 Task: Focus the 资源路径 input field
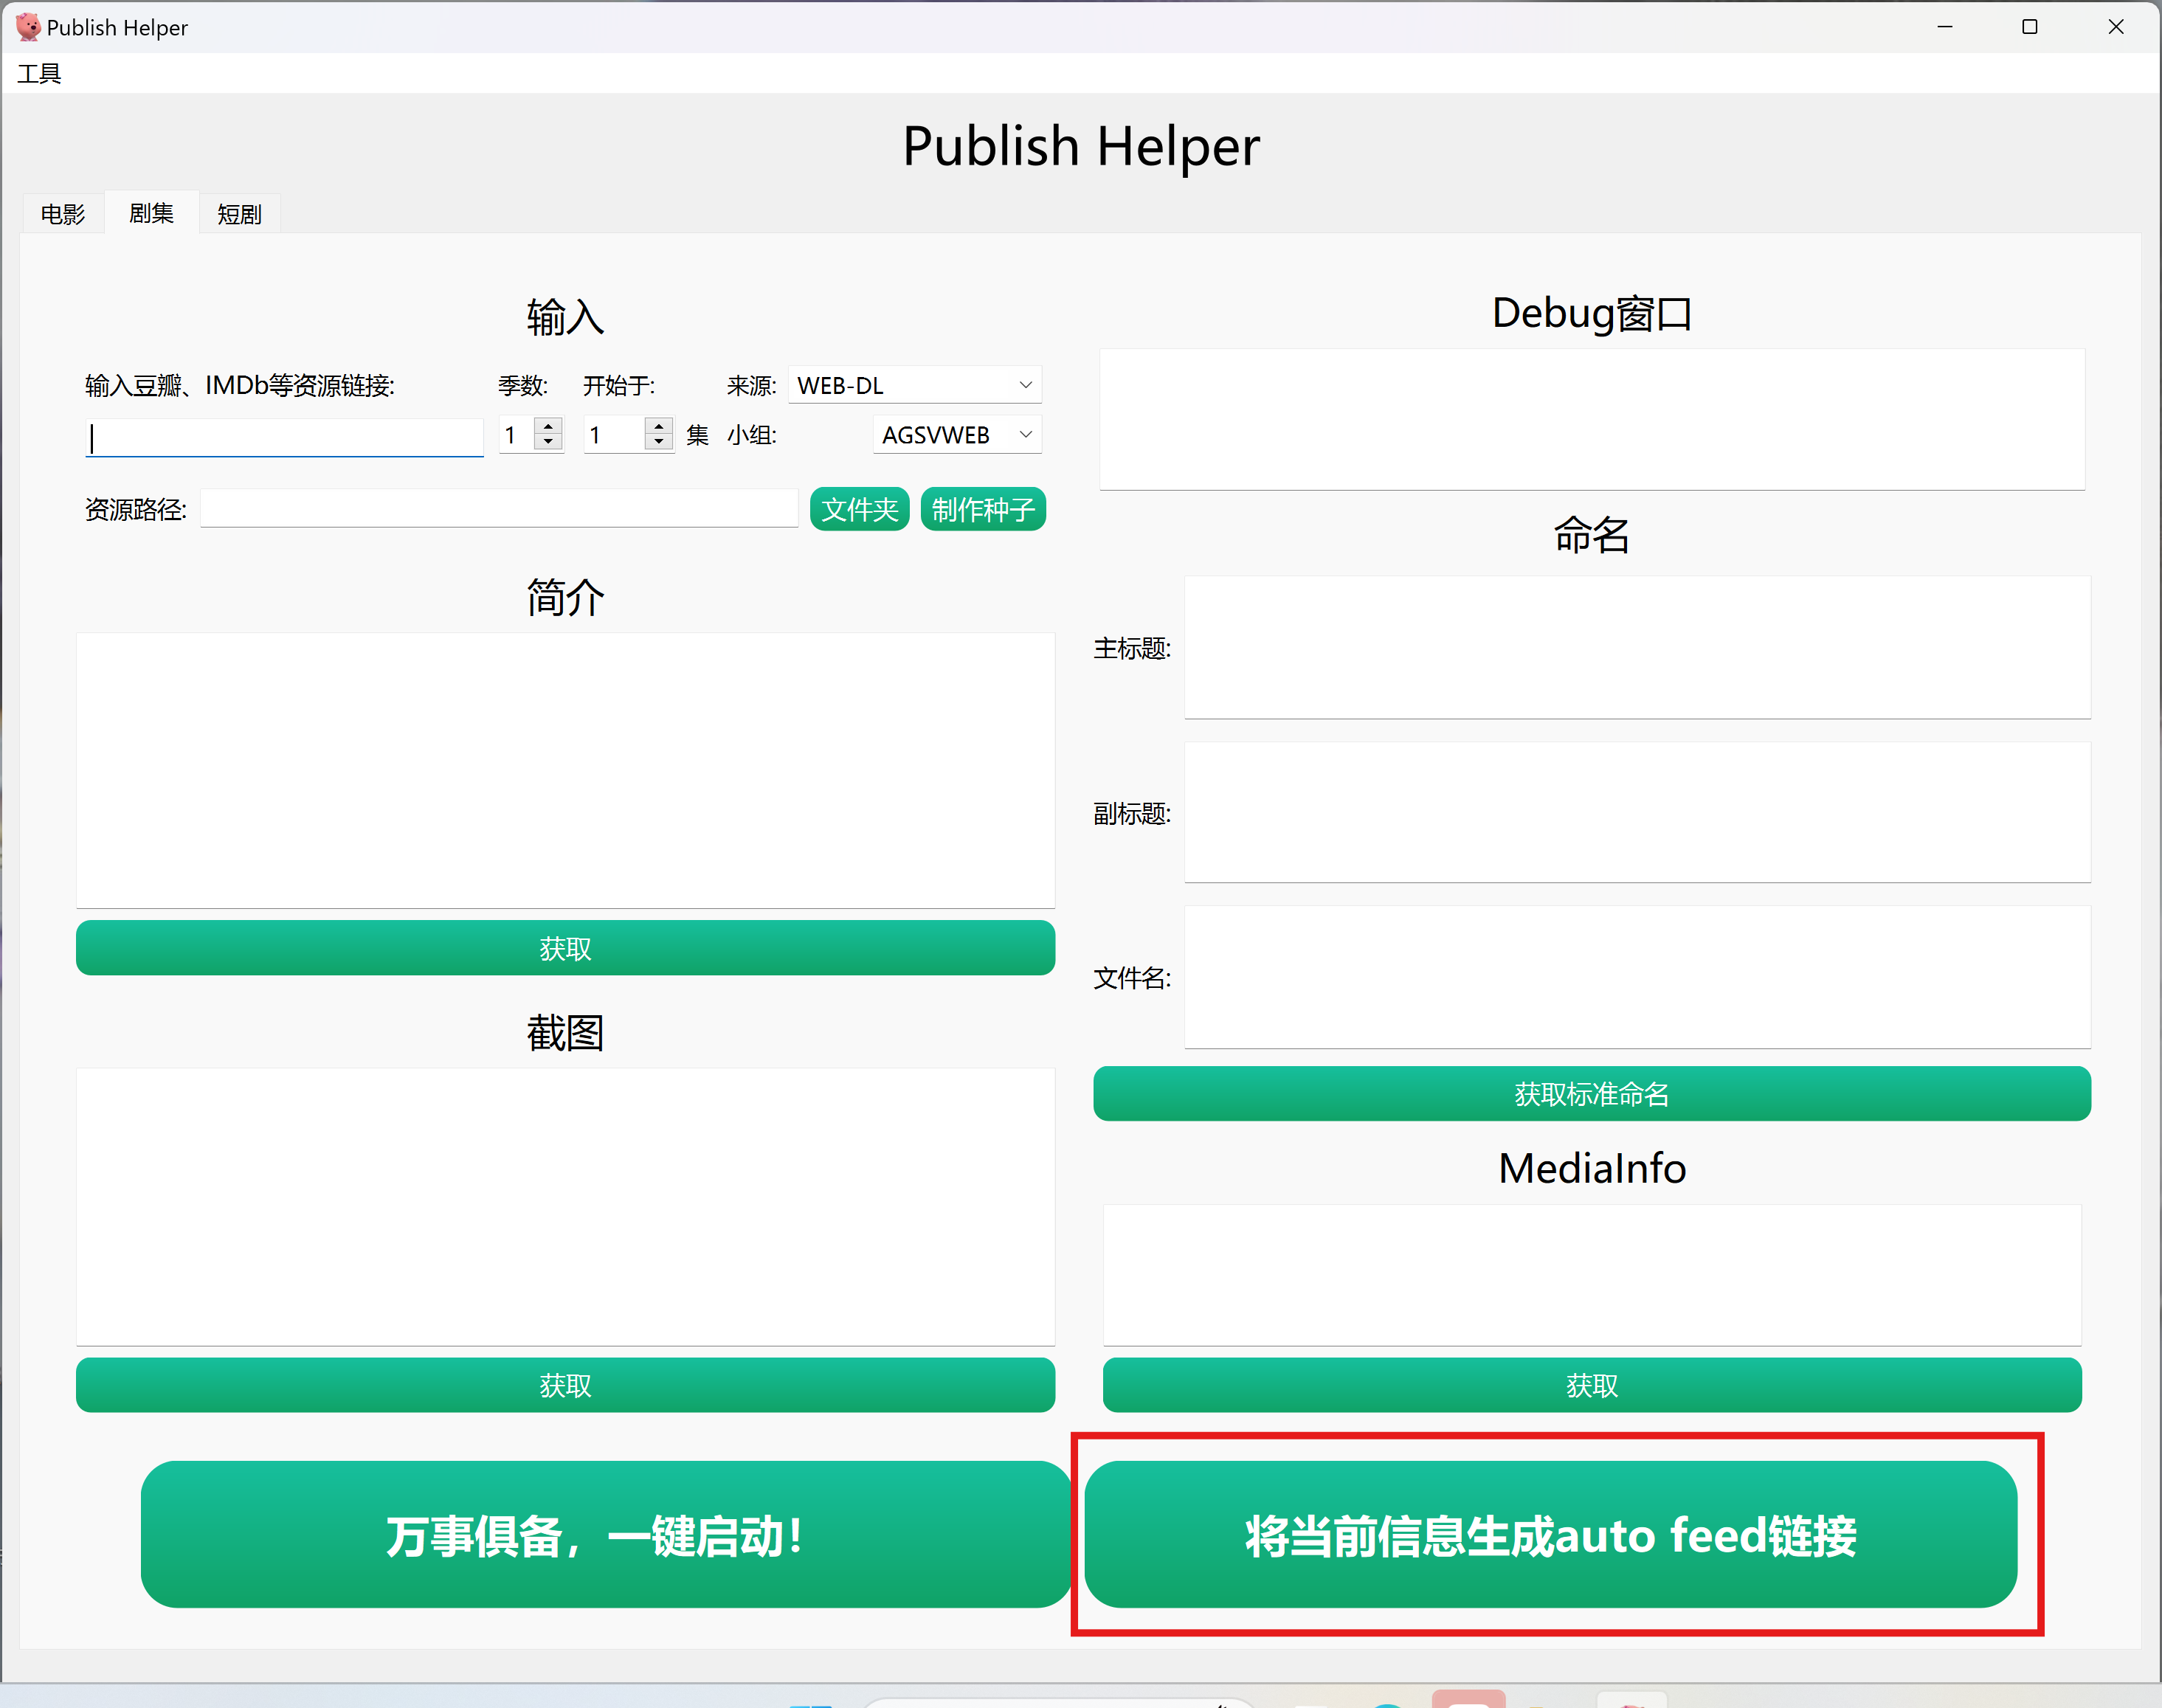pos(498,509)
